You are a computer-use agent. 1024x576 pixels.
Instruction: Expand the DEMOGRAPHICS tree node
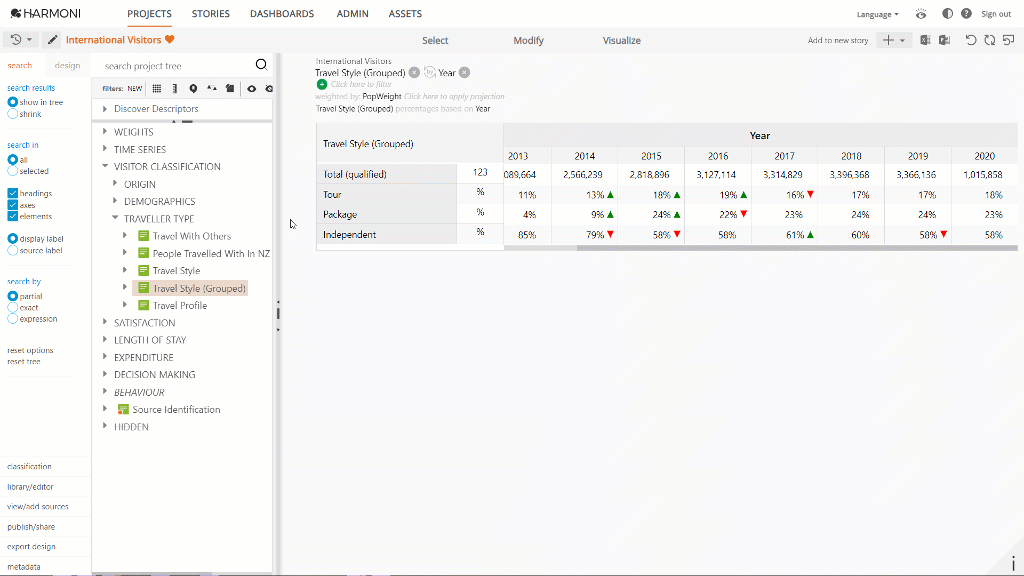(115, 201)
